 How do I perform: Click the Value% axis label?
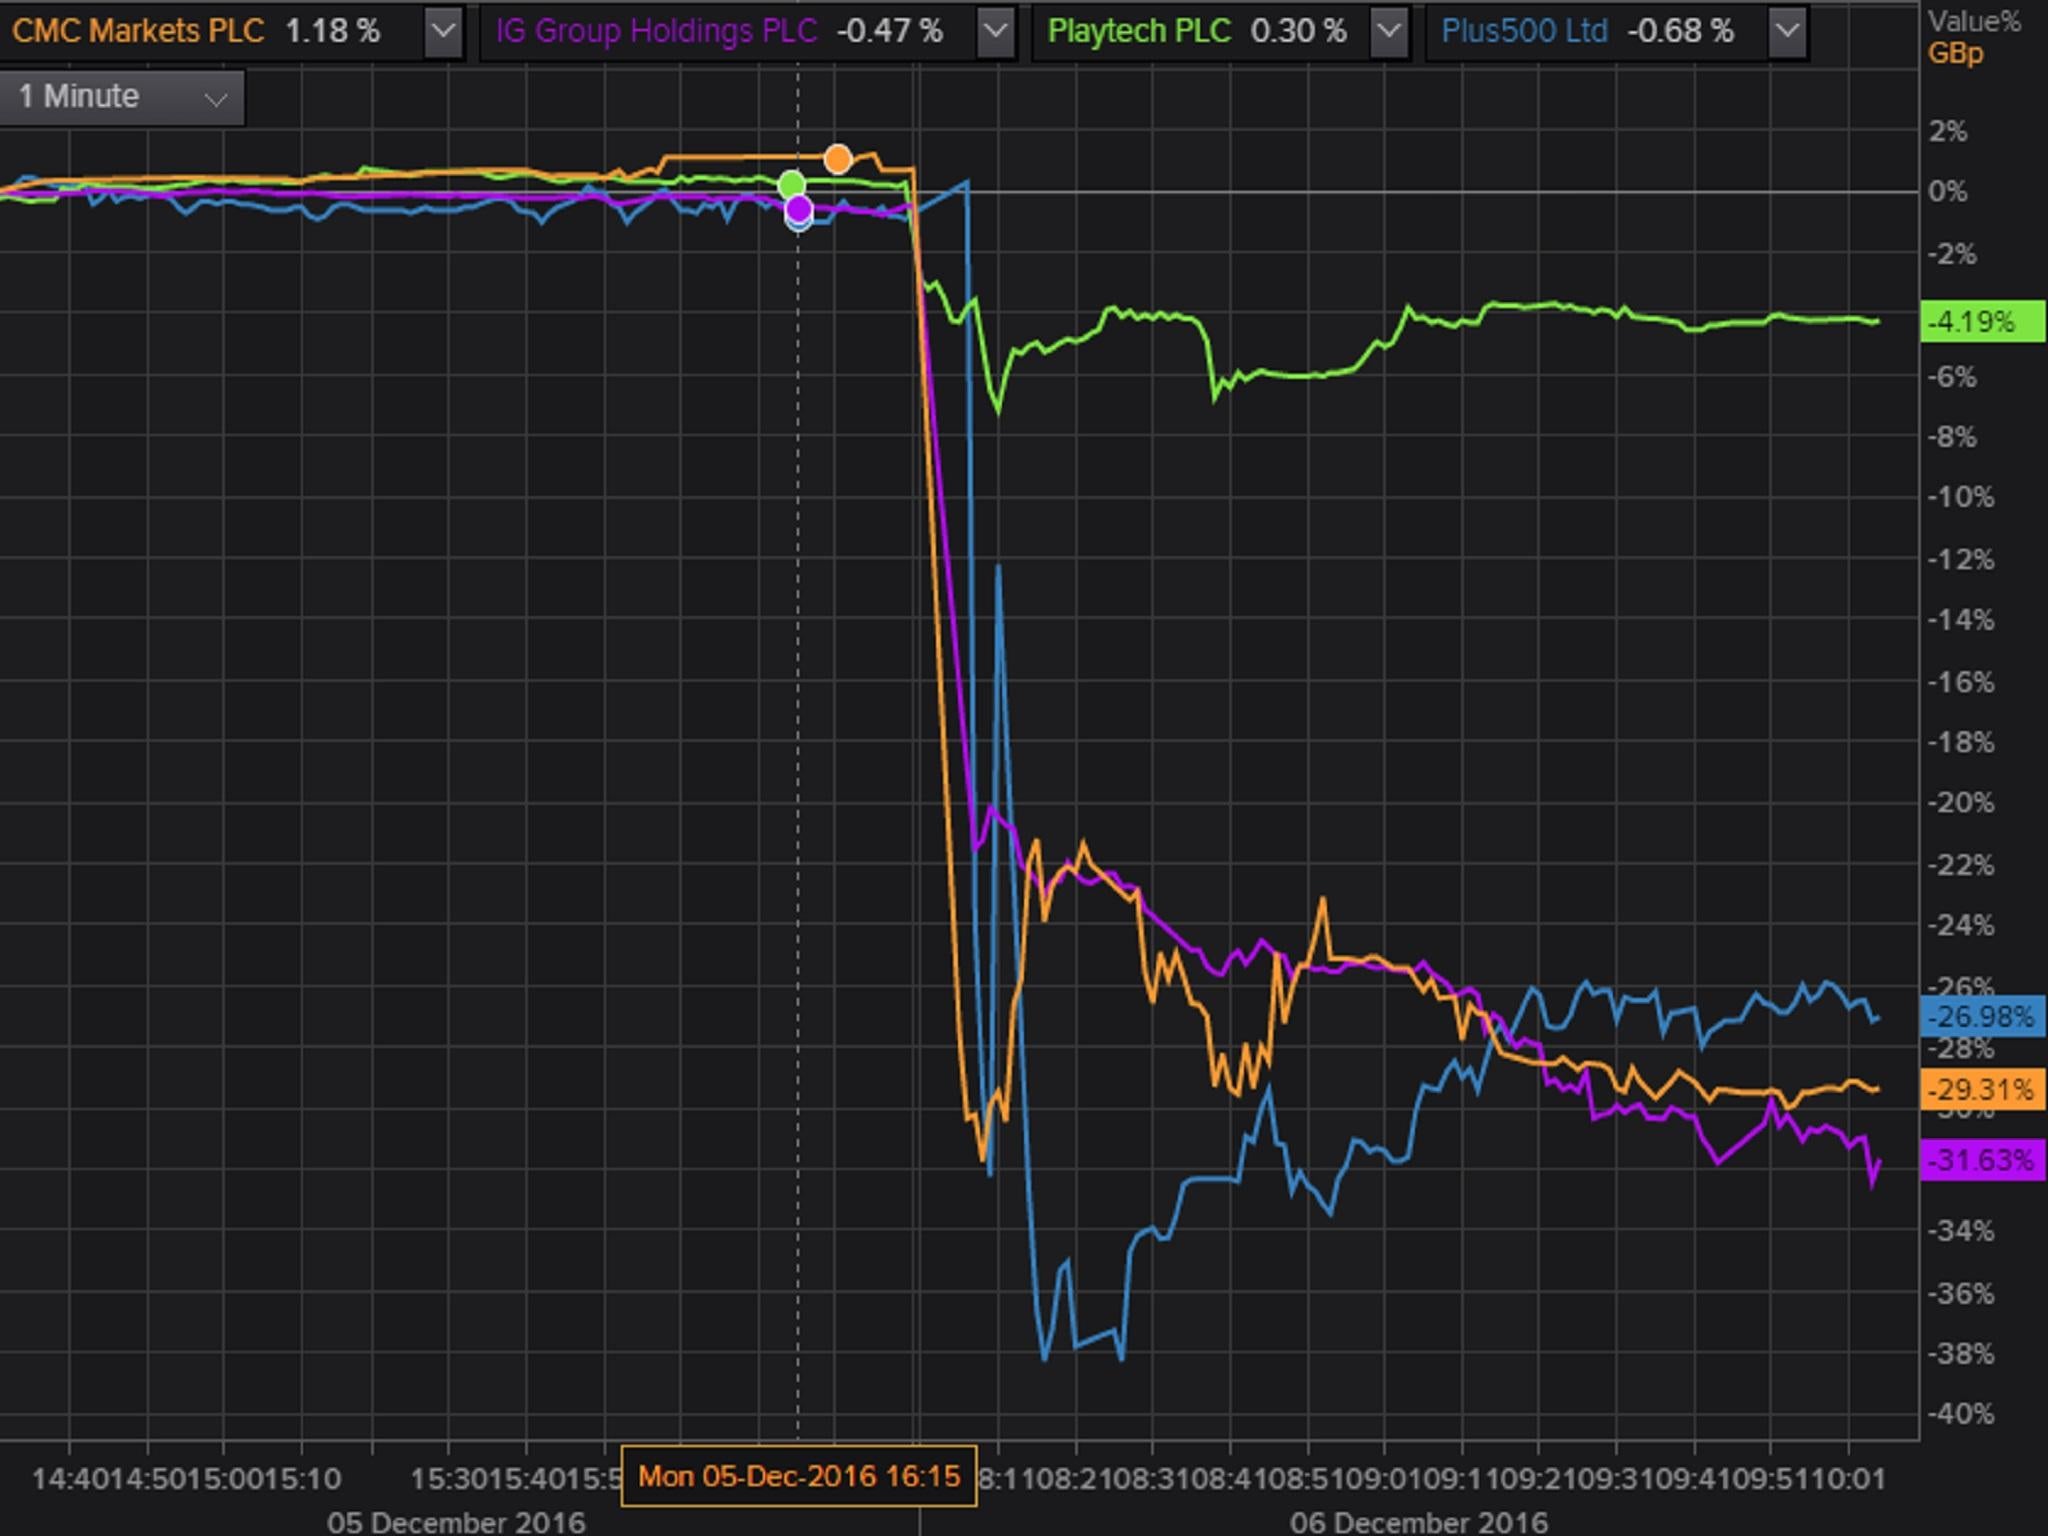[1974, 22]
